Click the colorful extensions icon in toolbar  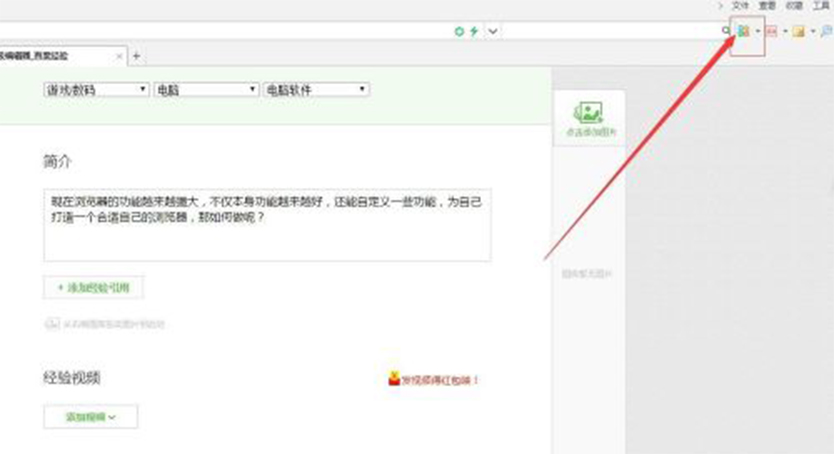point(743,31)
